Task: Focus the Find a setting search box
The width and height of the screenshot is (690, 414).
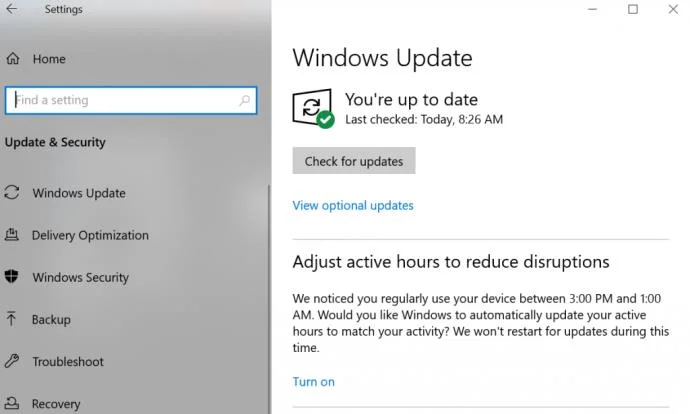Action: click(x=131, y=100)
